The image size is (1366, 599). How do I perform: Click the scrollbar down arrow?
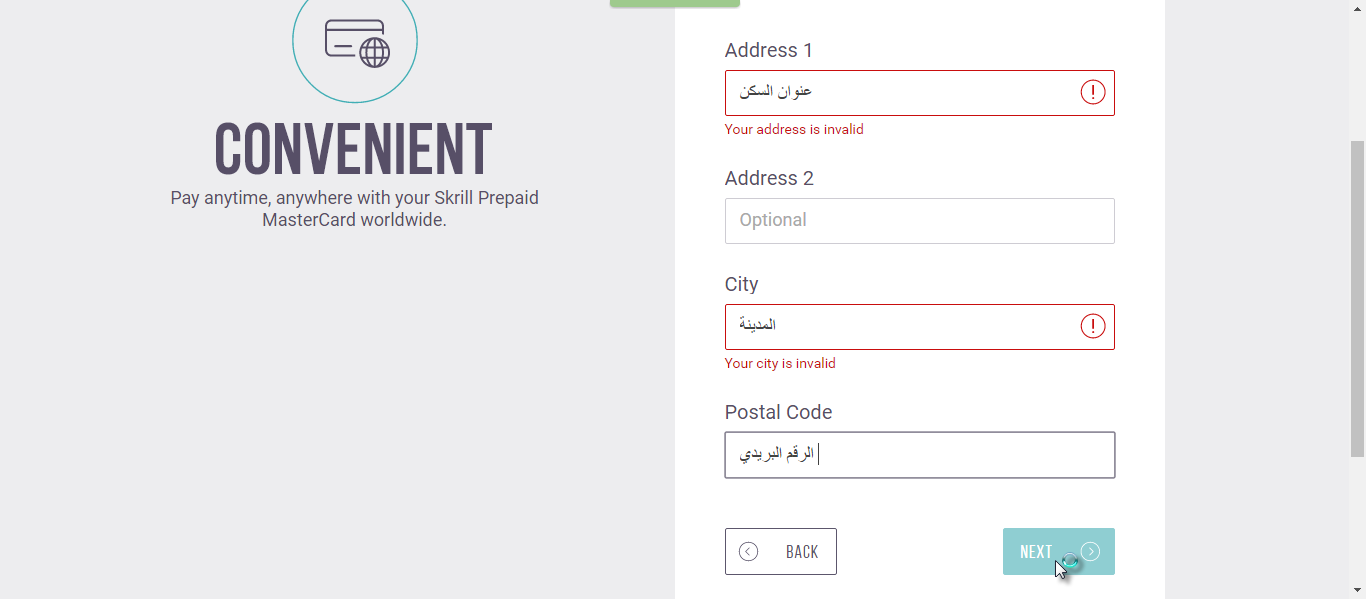pos(1357,590)
